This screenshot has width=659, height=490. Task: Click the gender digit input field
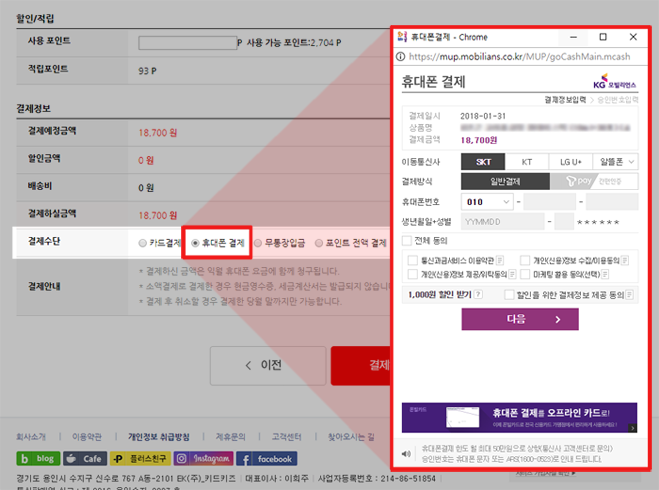(564, 222)
